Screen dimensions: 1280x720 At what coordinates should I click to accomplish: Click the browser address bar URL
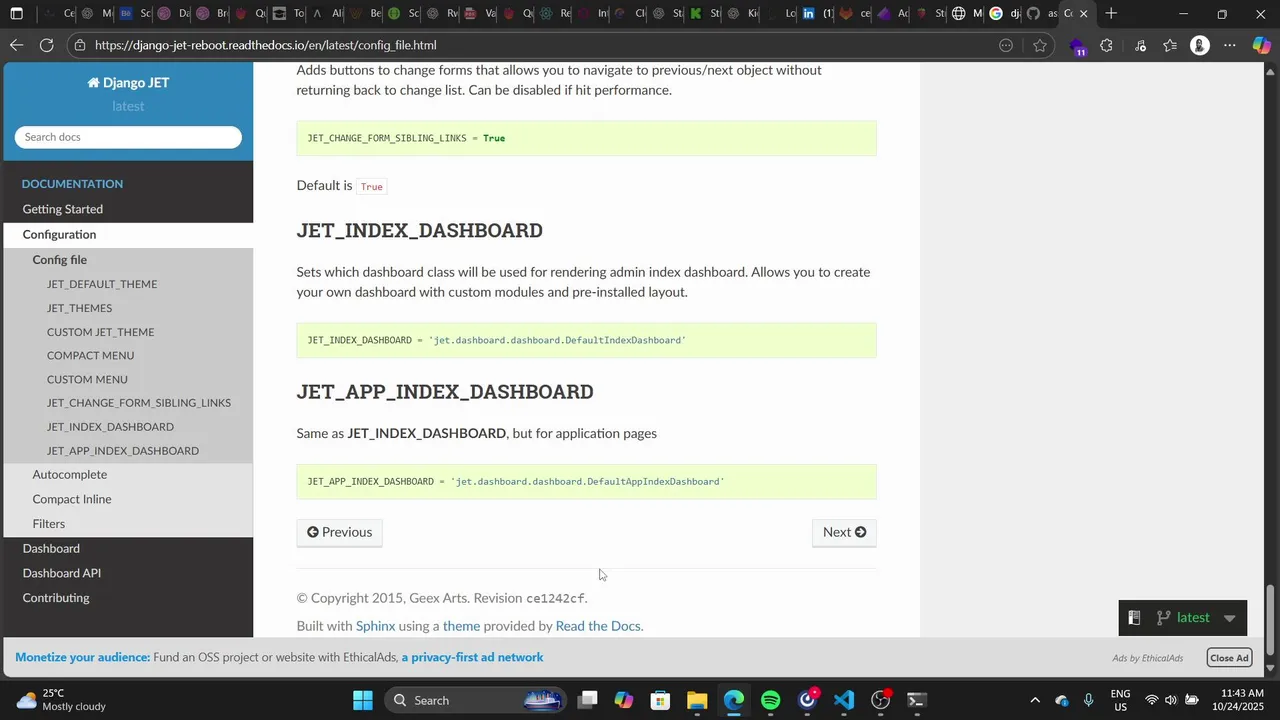pyautogui.click(x=266, y=45)
